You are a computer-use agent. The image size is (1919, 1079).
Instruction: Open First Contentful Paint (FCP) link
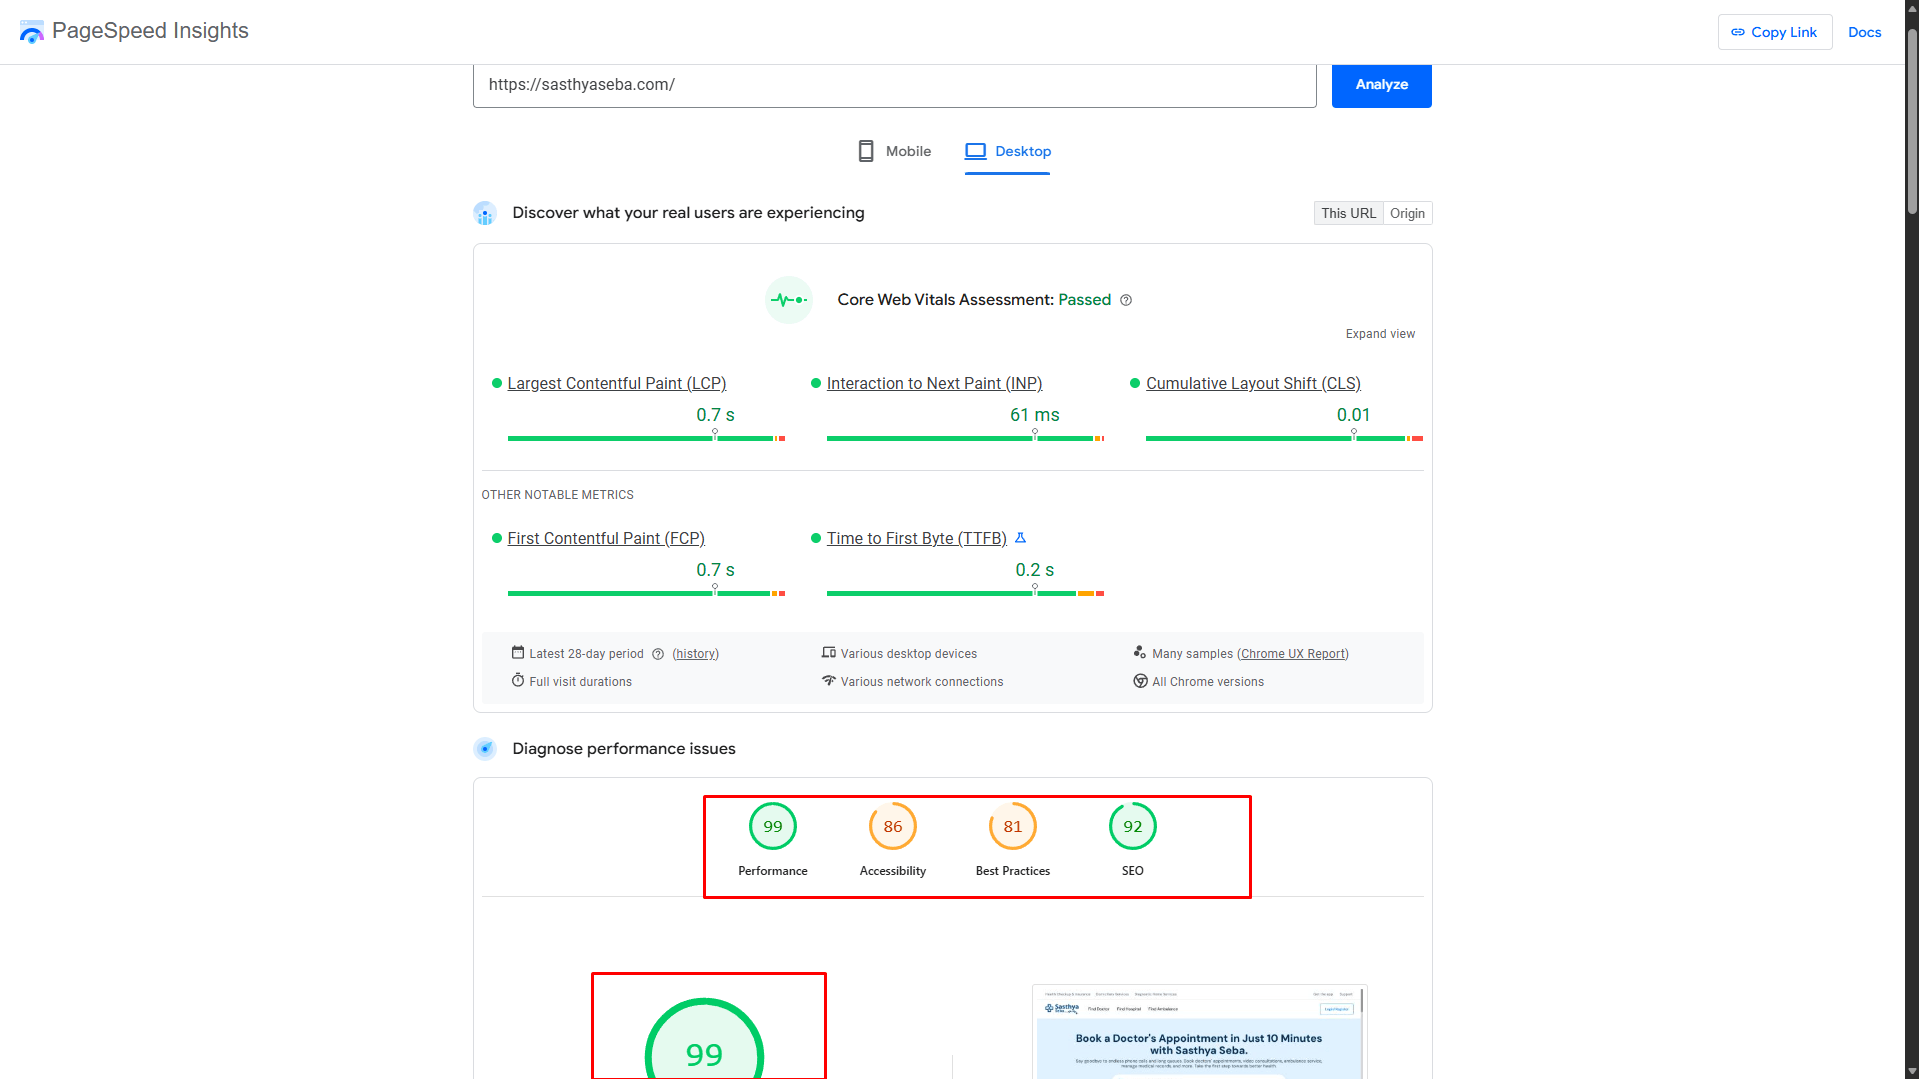(606, 538)
